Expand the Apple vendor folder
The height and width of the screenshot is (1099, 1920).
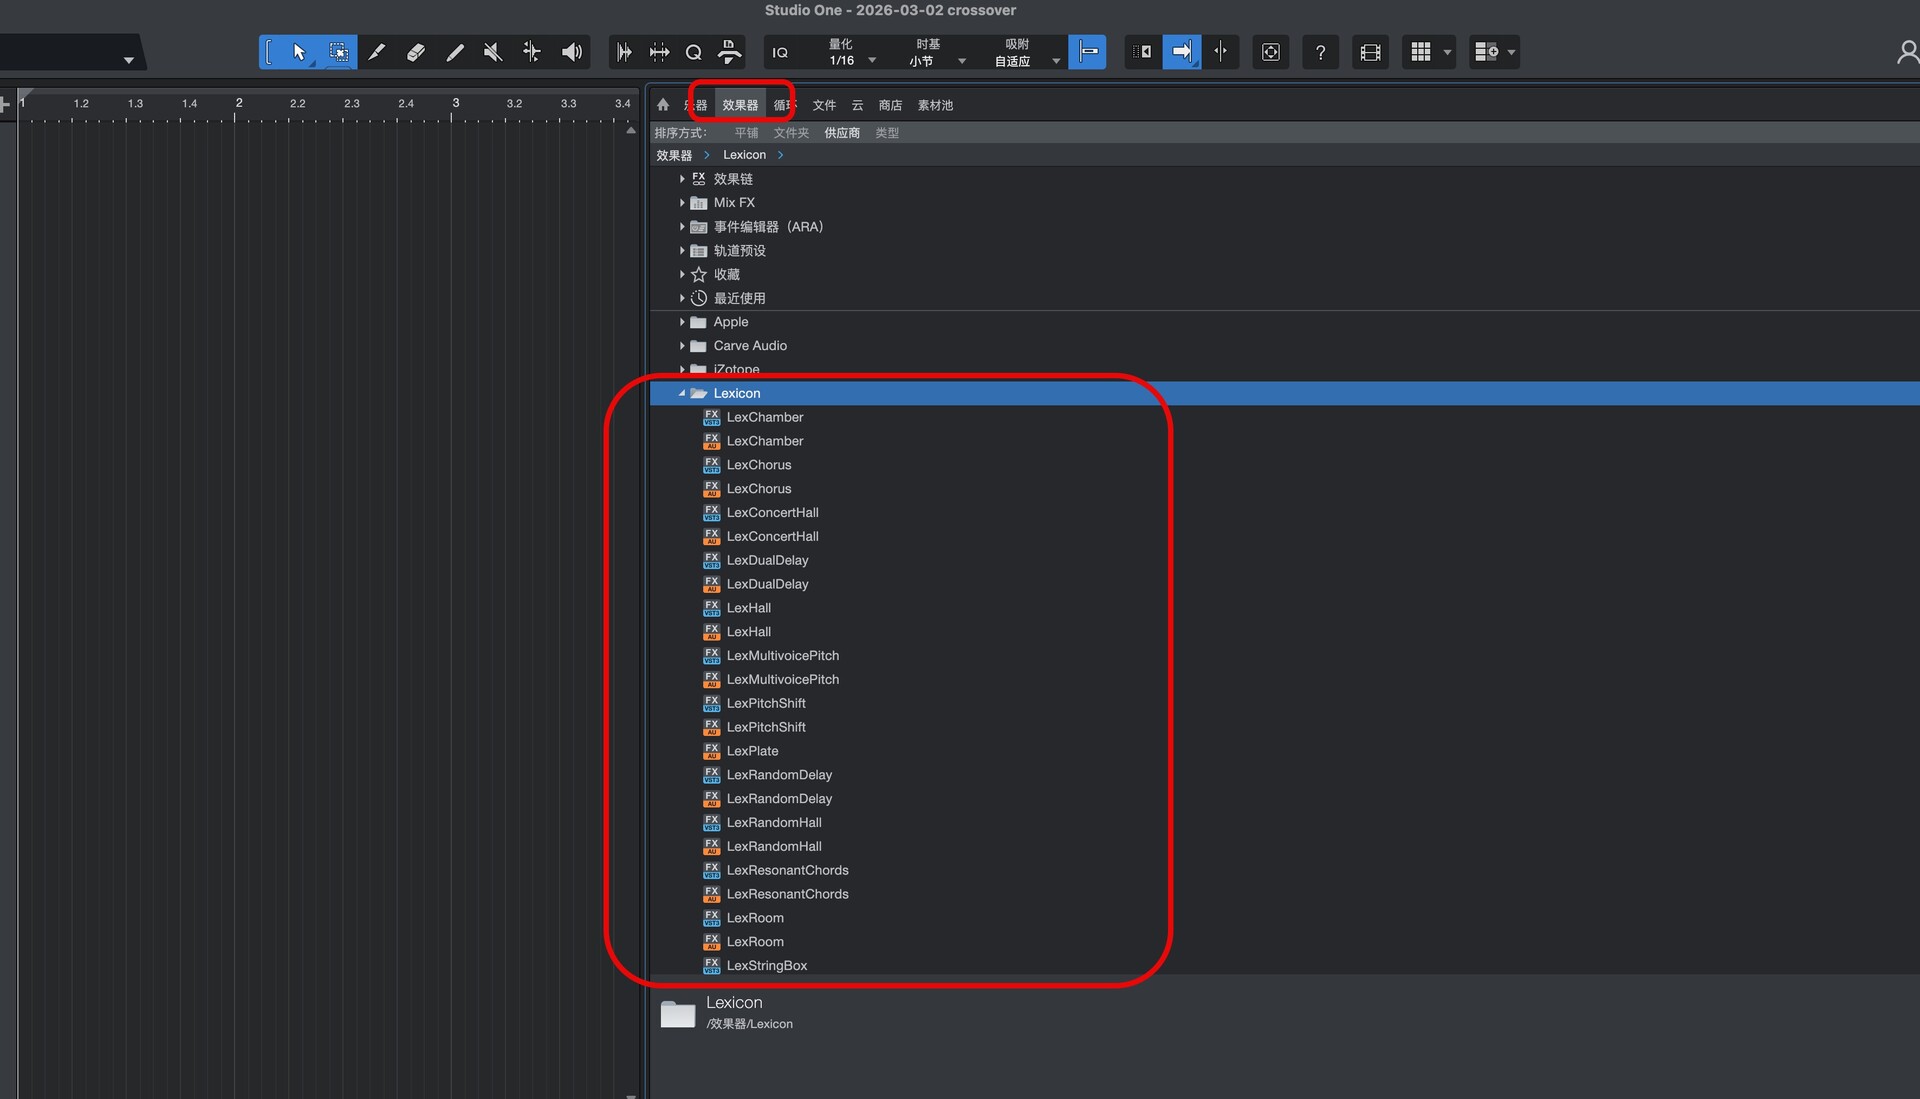click(x=682, y=322)
